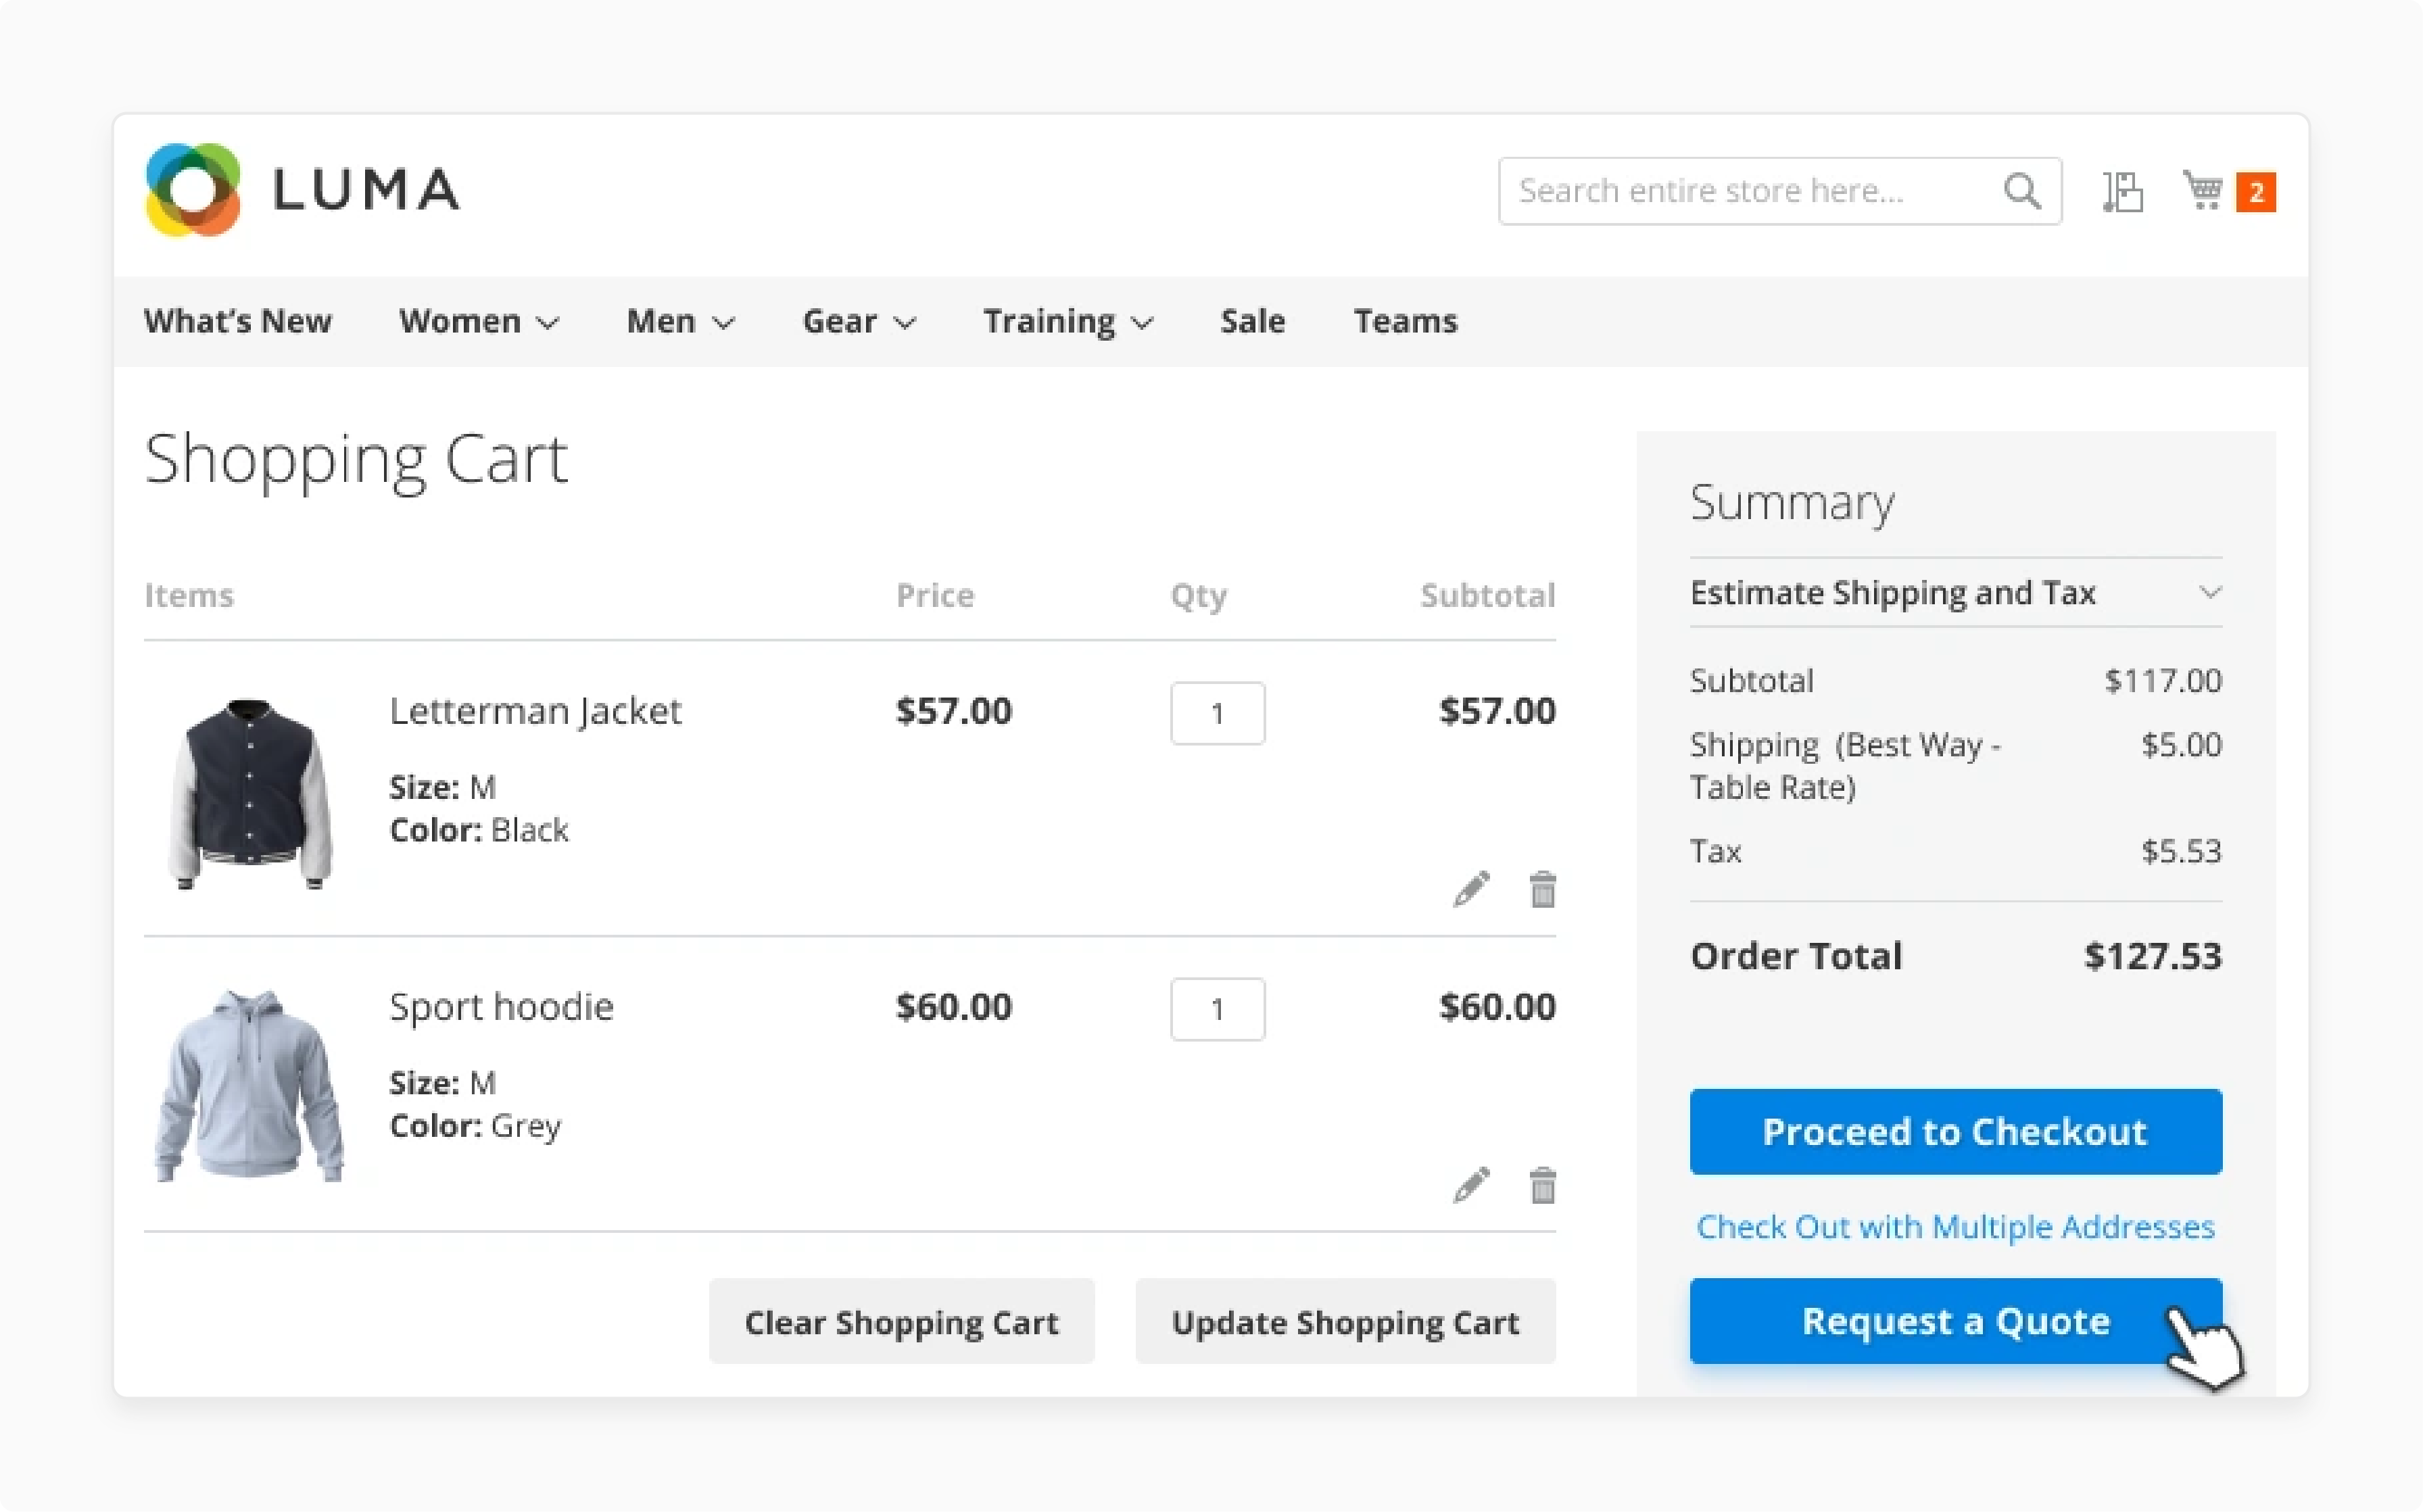Click the Sport hoodie $60.00 price

(953, 1006)
